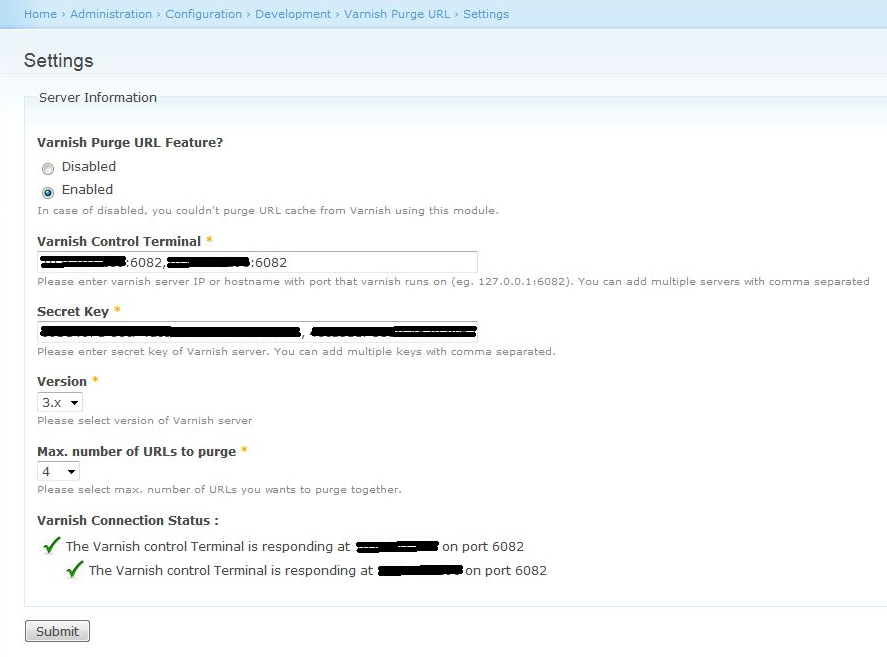Open Development breadcrumb link
The width and height of the screenshot is (887, 657).
293,14
